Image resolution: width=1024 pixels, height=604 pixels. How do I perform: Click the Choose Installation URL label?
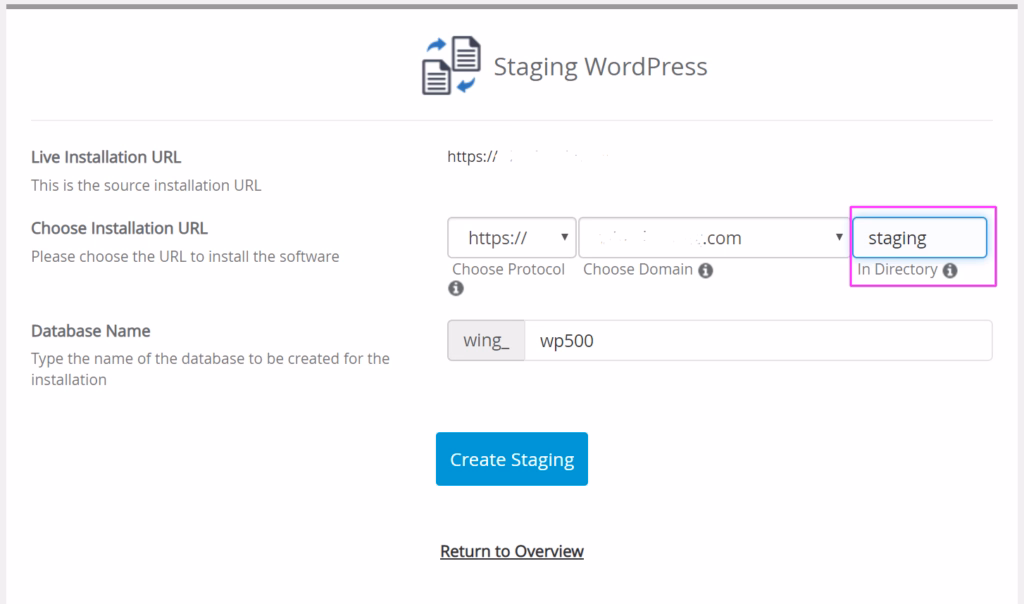119,228
